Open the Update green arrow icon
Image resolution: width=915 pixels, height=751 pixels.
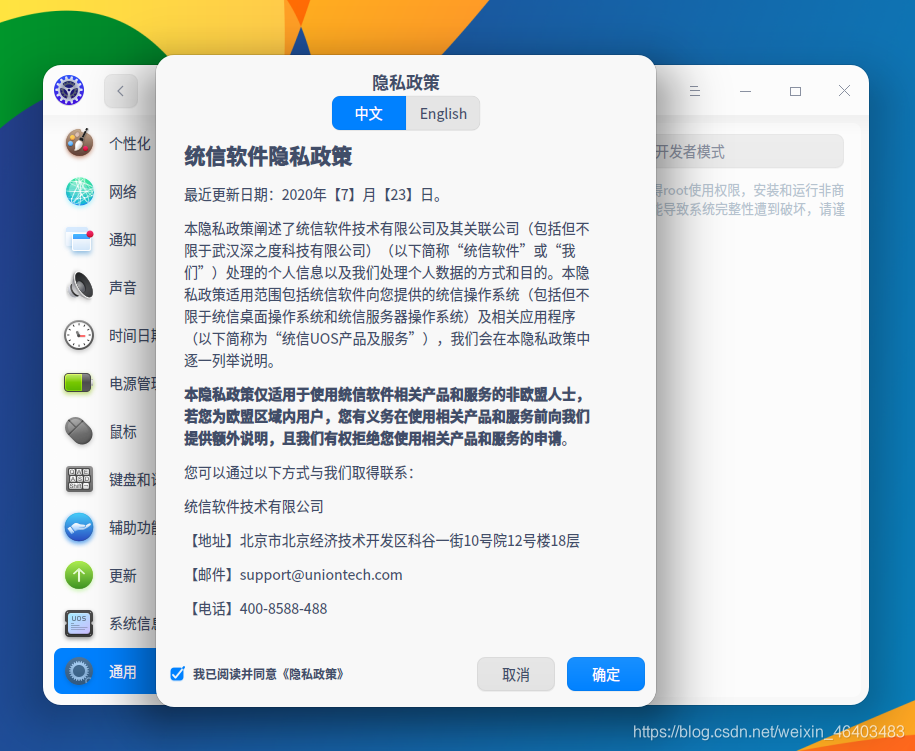[x=79, y=575]
